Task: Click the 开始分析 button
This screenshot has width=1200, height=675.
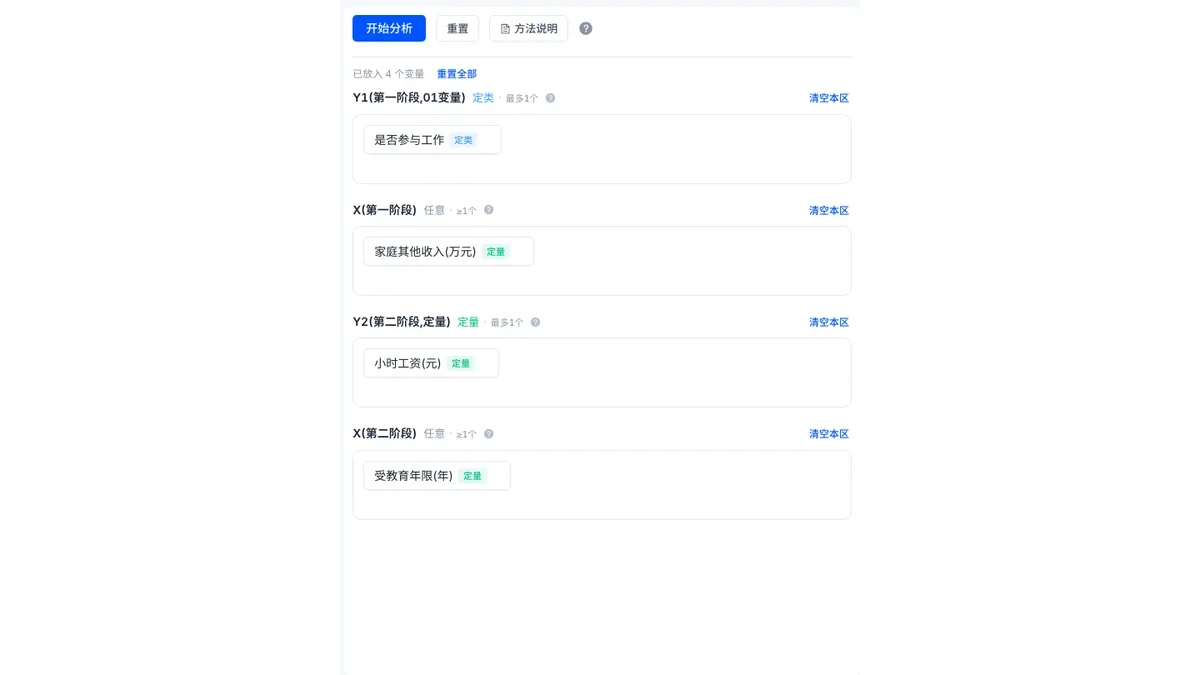Action: [x=389, y=28]
